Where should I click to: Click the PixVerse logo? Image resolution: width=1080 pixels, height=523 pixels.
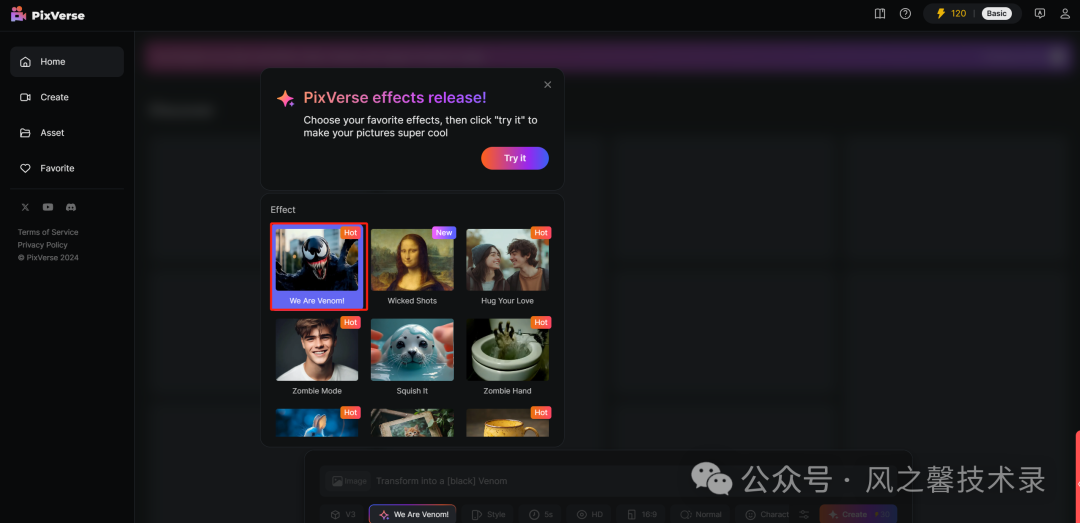tap(48, 14)
